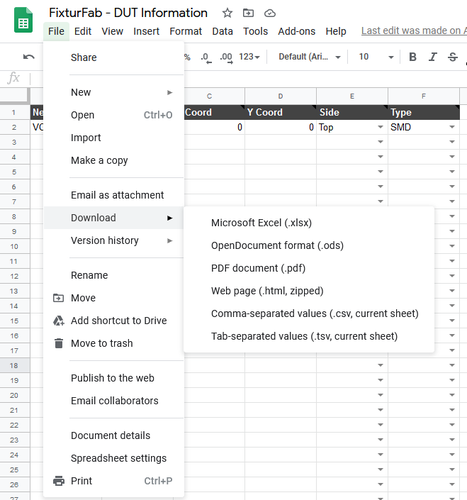Open the Add-ons menu
The height and width of the screenshot is (500, 467).
tap(297, 31)
